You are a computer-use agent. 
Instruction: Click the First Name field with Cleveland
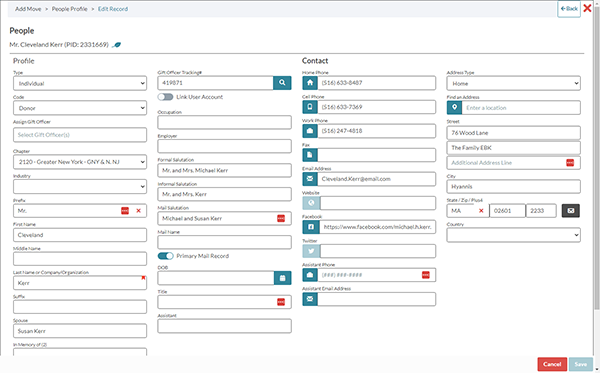[x=80, y=235]
